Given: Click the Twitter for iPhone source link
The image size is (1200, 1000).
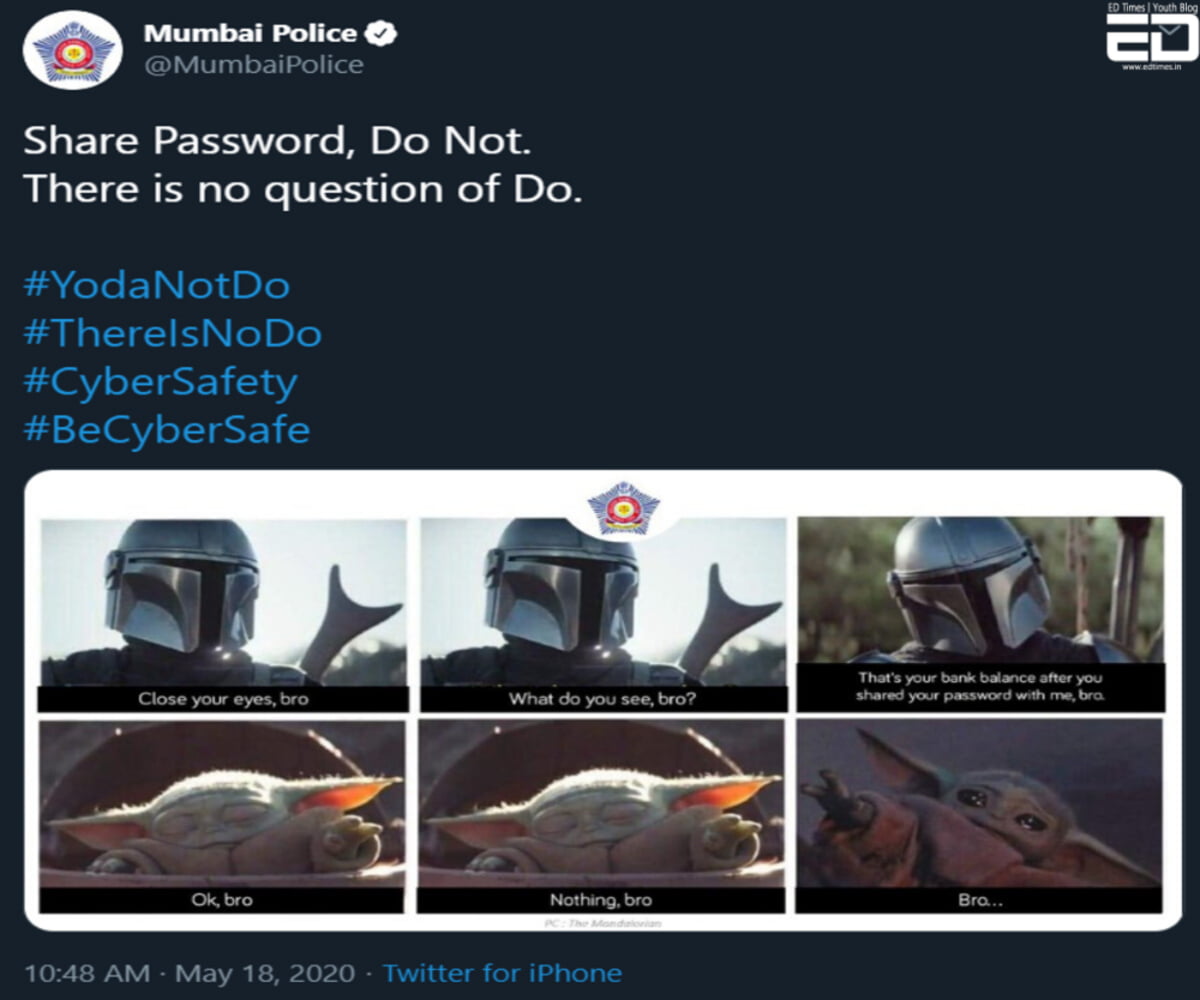Looking at the screenshot, I should tap(502, 973).
